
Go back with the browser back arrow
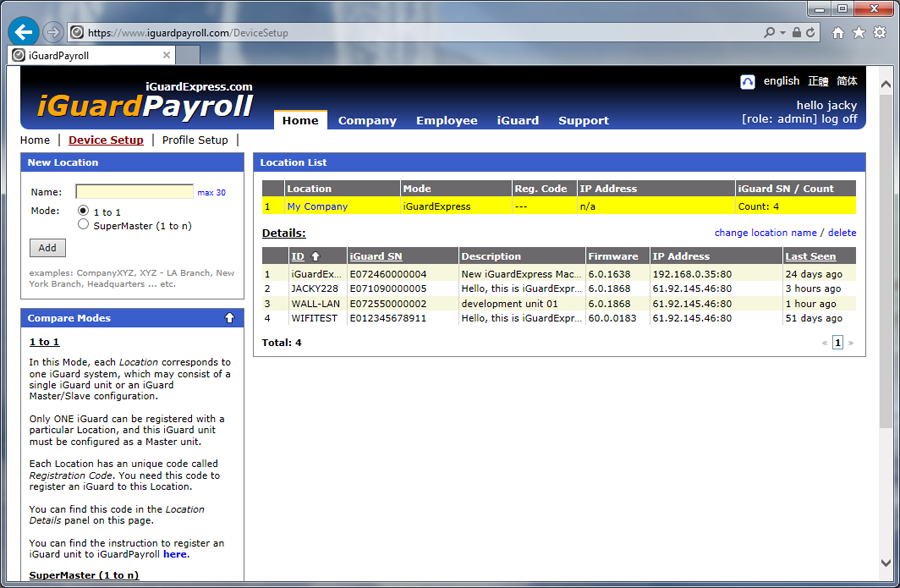click(24, 32)
